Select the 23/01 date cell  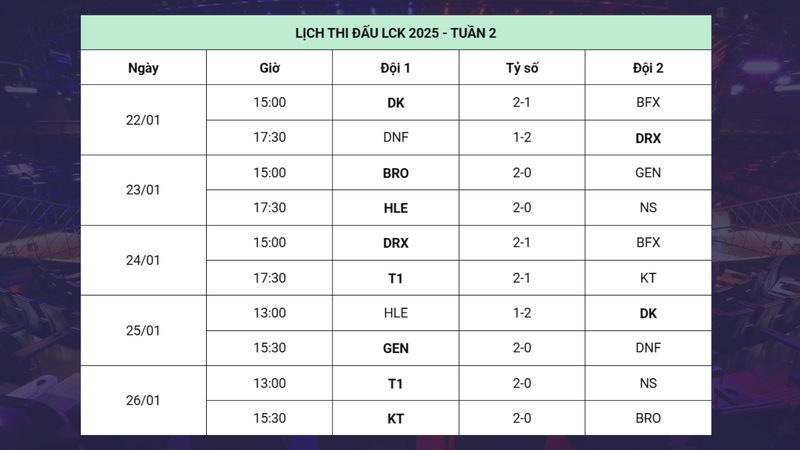[x=143, y=190]
